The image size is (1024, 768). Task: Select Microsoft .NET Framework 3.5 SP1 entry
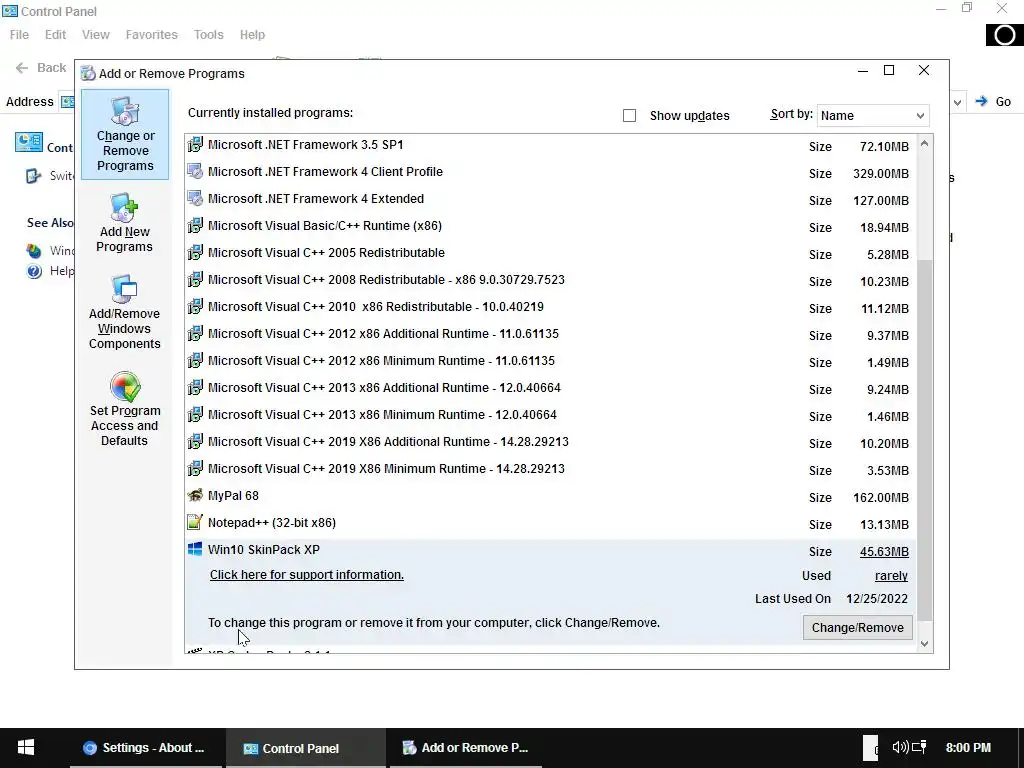coord(550,146)
